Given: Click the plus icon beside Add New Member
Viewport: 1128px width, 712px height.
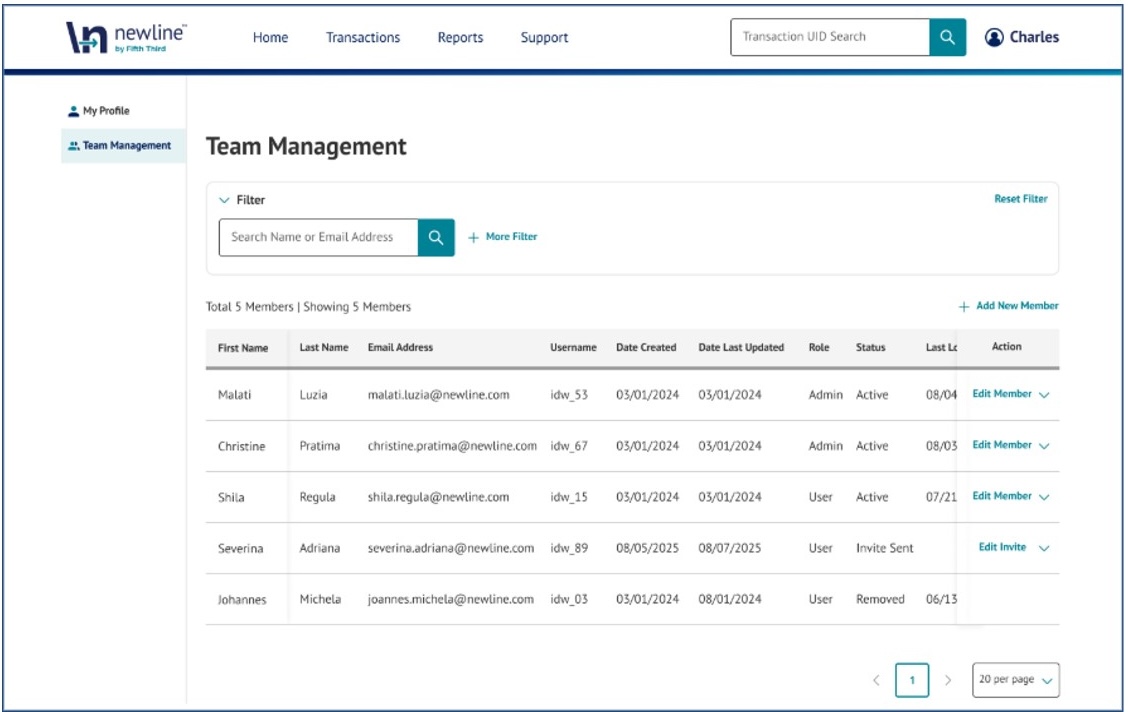Looking at the screenshot, I should (964, 307).
